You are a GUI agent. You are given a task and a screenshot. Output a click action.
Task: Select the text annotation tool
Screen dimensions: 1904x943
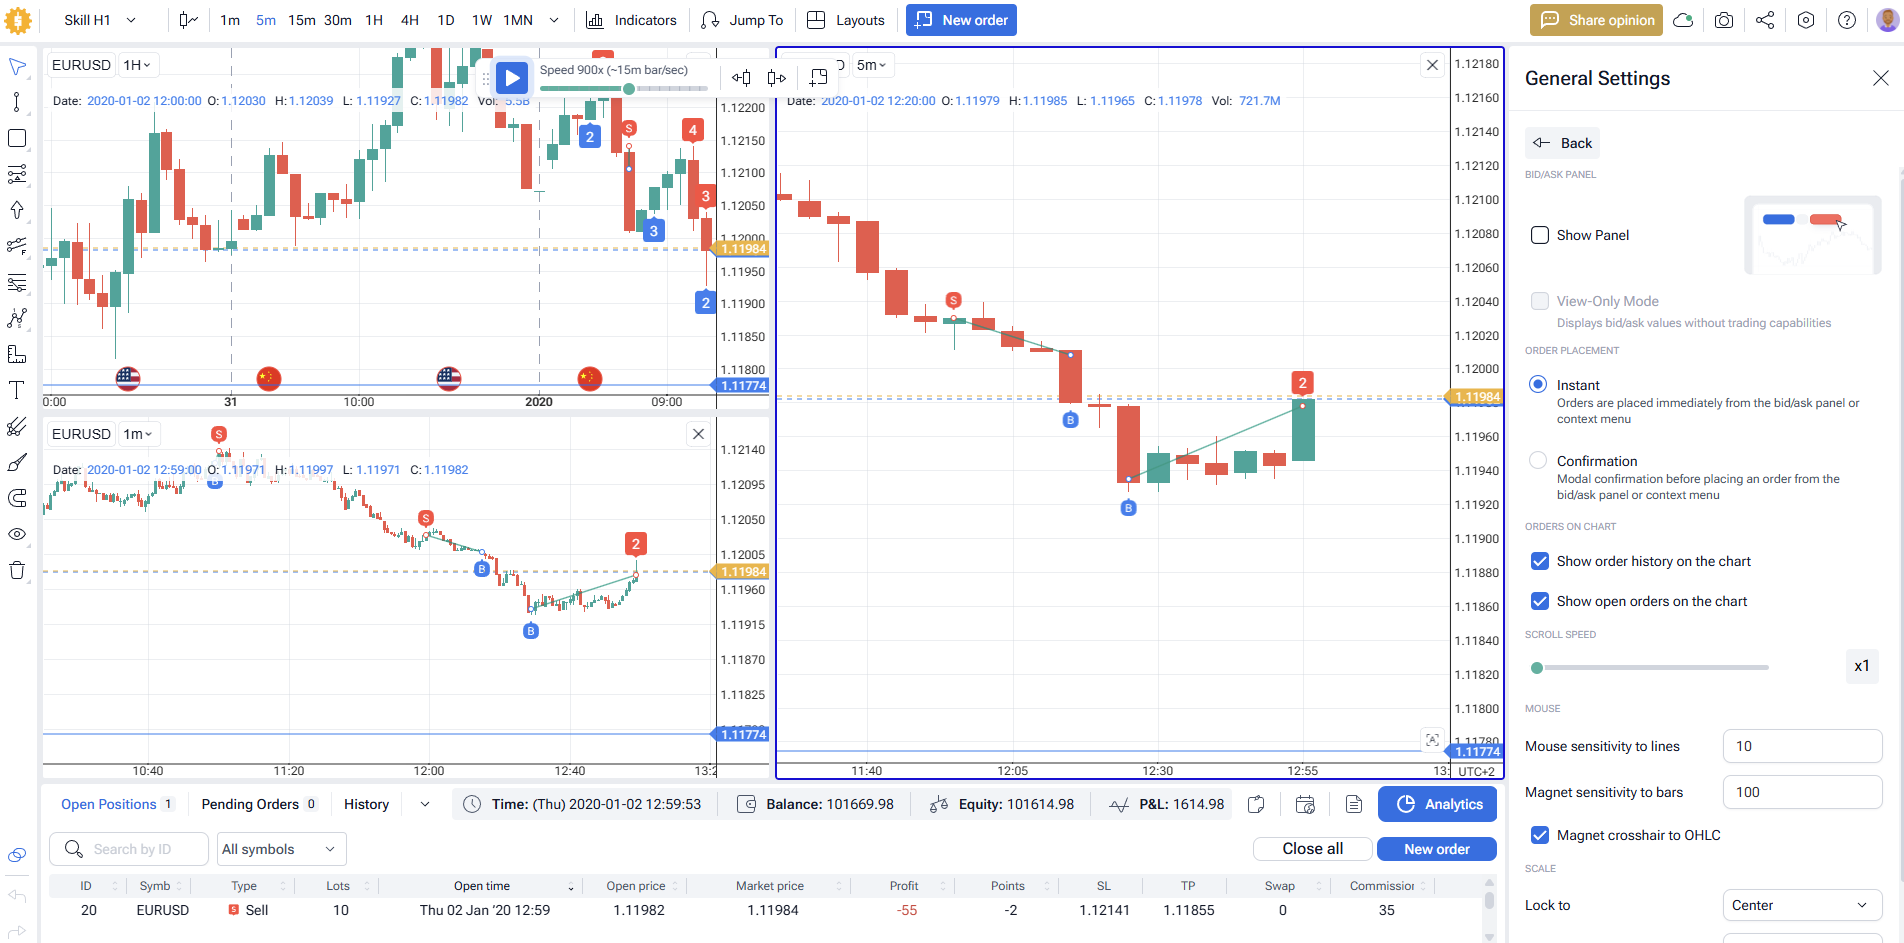click(17, 390)
